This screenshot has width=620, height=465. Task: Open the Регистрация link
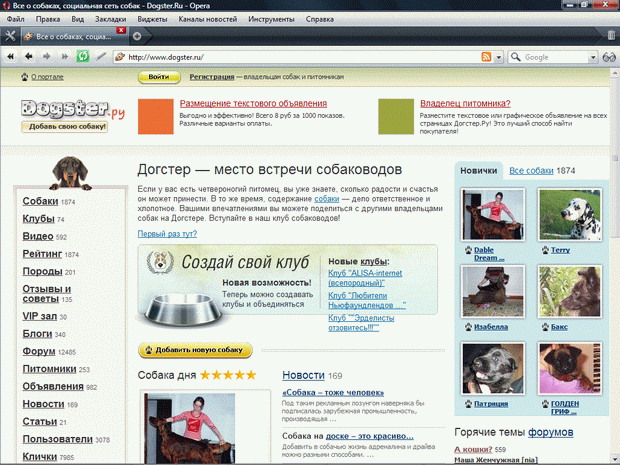[x=212, y=77]
